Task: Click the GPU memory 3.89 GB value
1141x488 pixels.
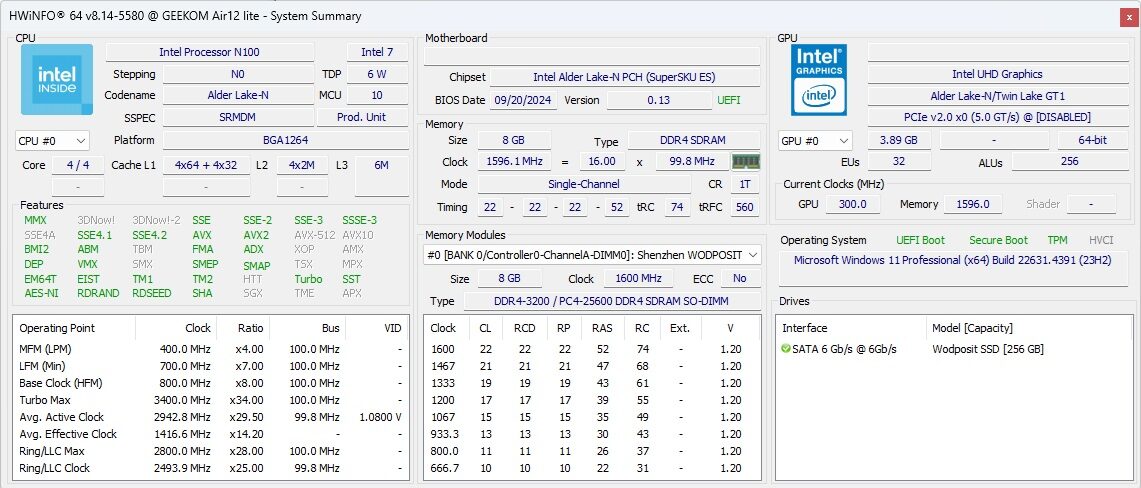Action: [x=899, y=140]
